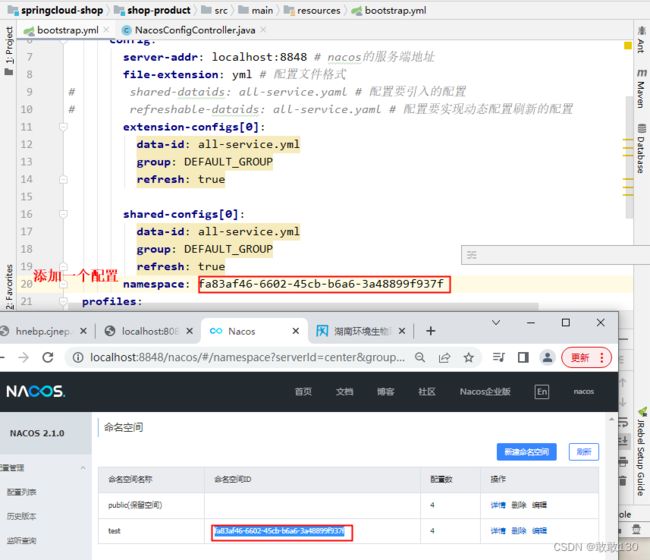
Task: Open the browser media control icon
Action: click(x=499, y=357)
